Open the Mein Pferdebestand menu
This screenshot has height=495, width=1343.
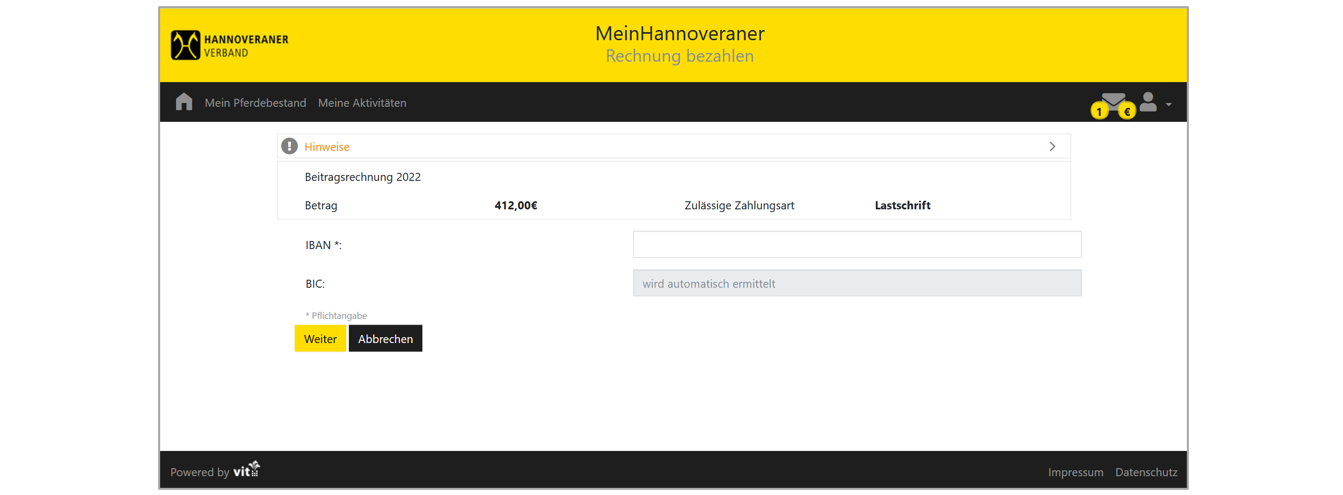(255, 103)
